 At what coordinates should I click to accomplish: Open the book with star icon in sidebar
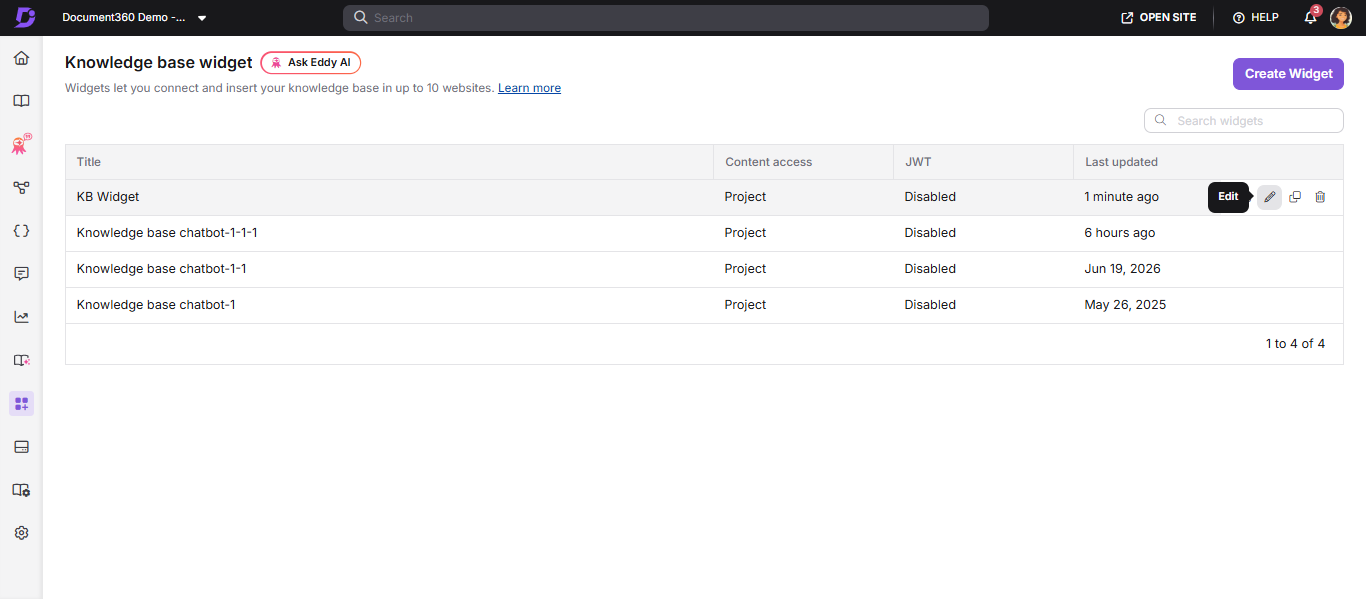point(21,360)
